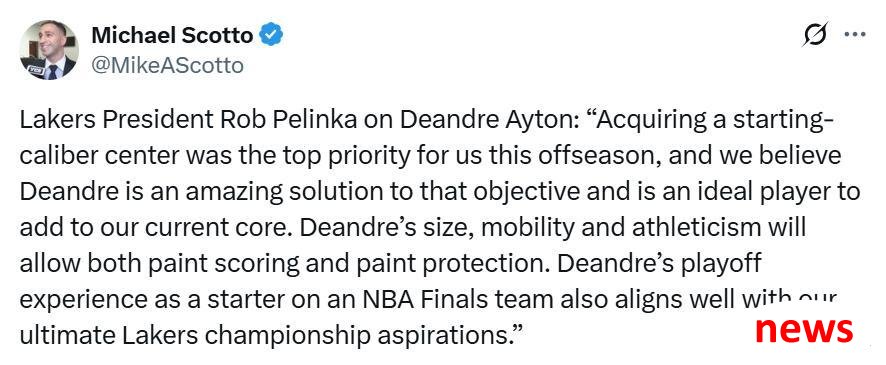Open the @MikeAScotto handle link
Image resolution: width=886 pixels, height=365 pixels.
167,66
